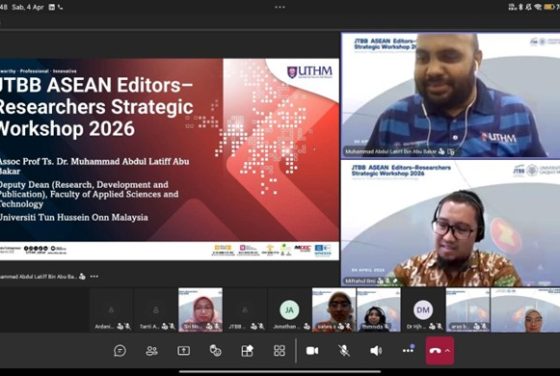Click 'Universiti Tun Hussein Onn Malaysia' text
The height and width of the screenshot is (376, 560).
74,217
